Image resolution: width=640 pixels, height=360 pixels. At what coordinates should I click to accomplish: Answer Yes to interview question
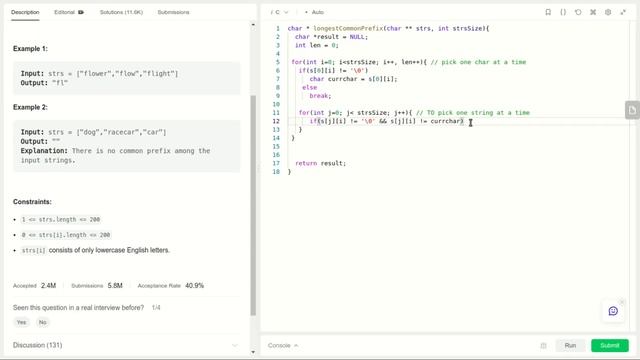(x=21, y=322)
